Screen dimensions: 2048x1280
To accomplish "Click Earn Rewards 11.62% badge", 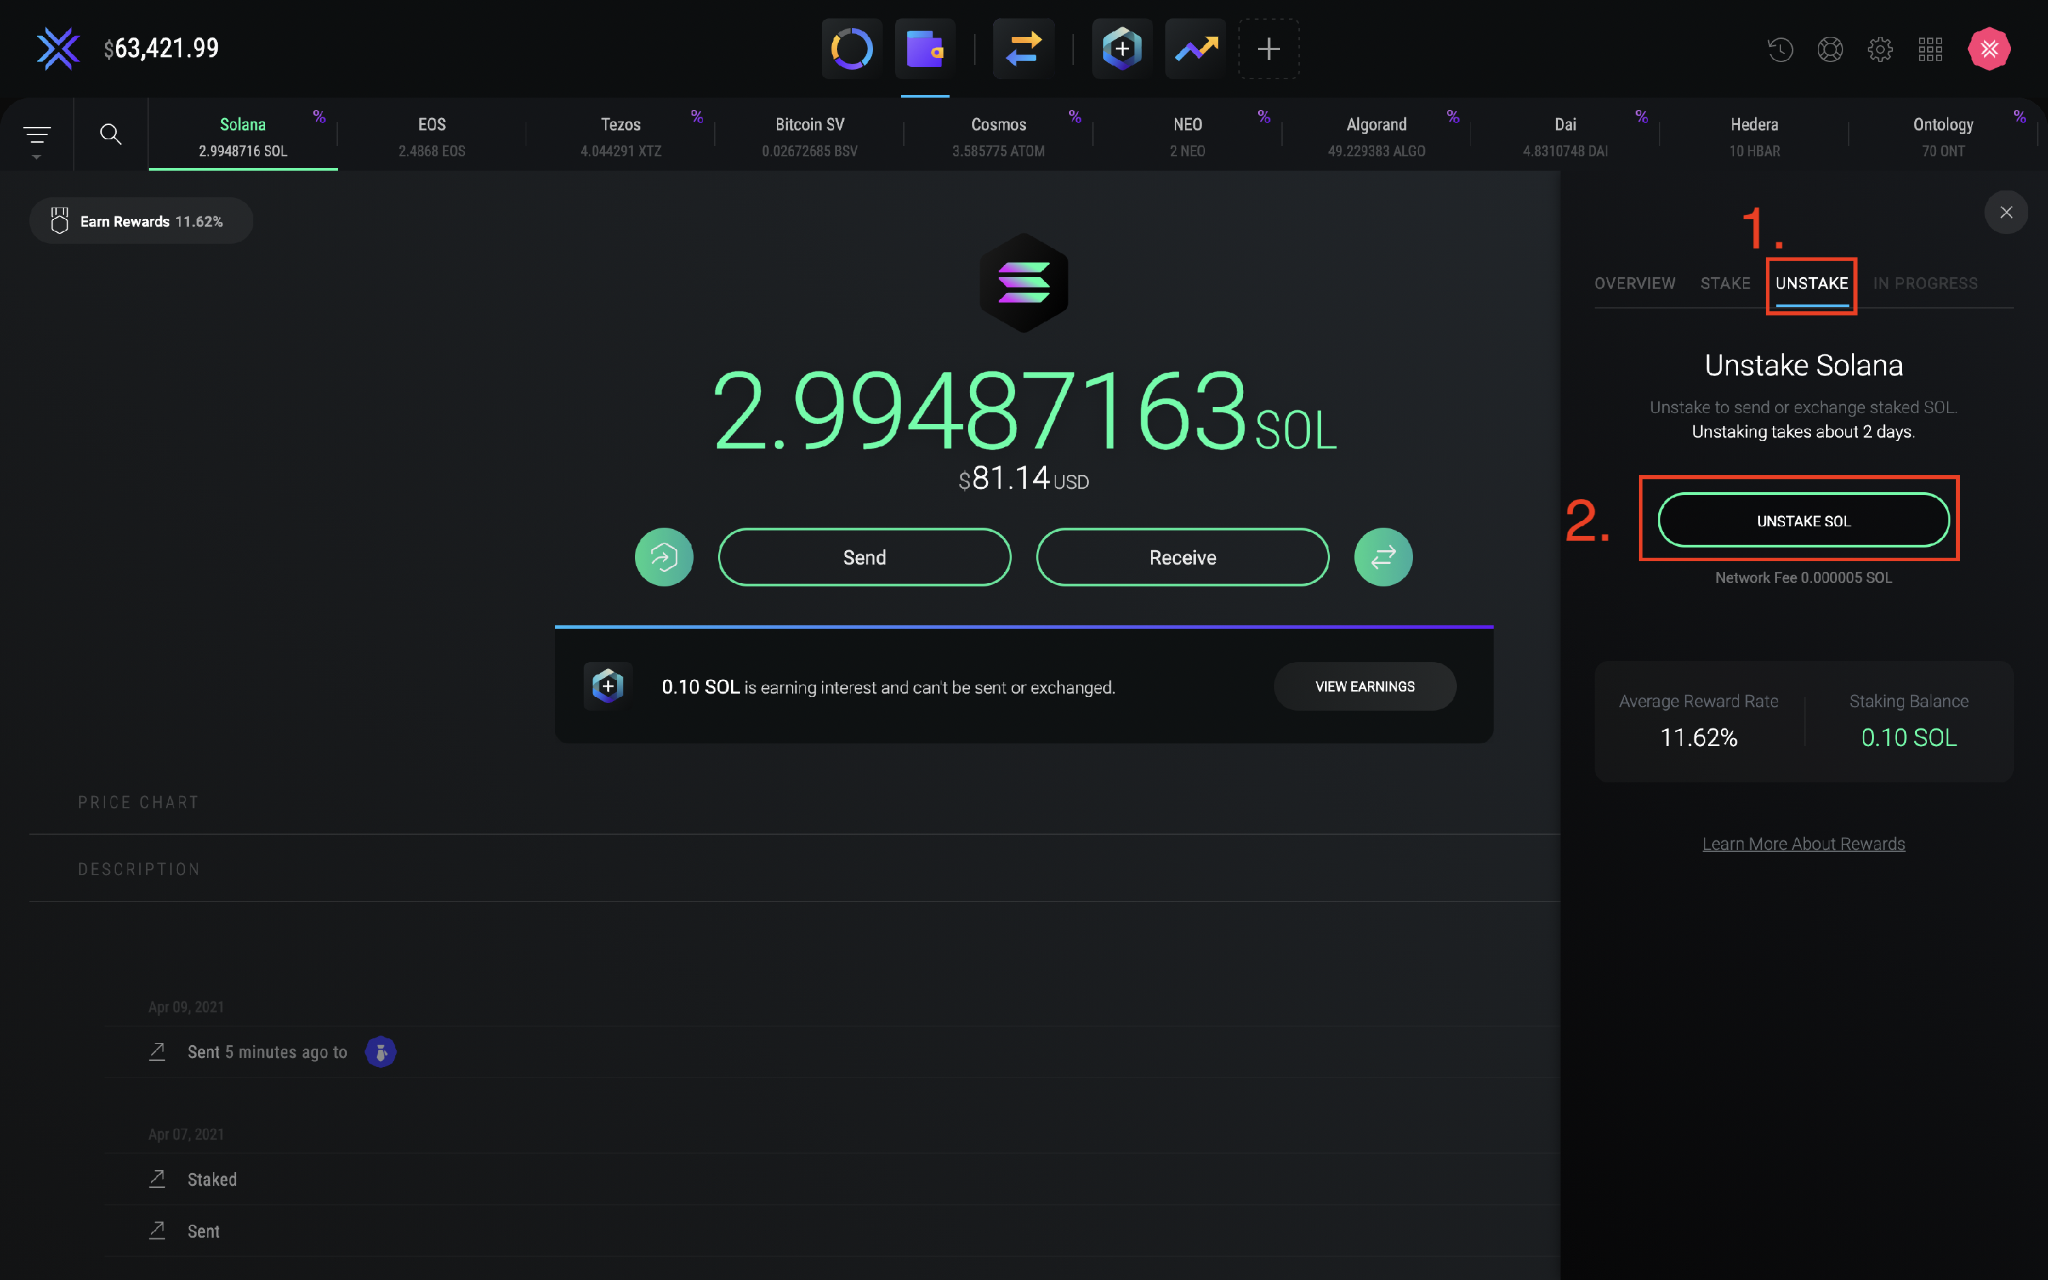I will pos(141,221).
